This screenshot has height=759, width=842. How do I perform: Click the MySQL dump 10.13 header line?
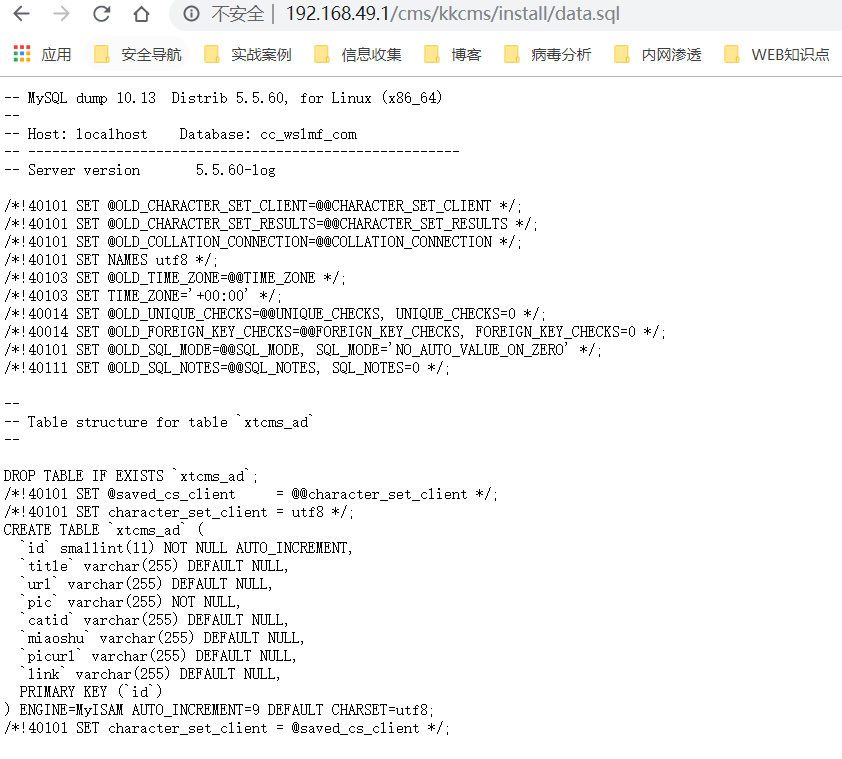(x=223, y=98)
